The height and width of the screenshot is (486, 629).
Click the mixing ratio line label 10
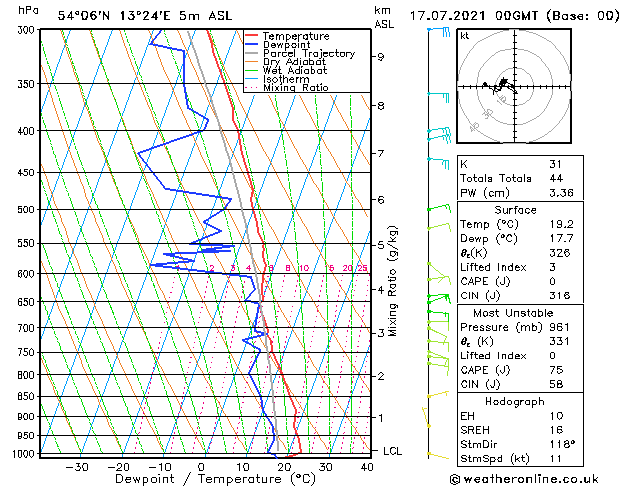tap(304, 268)
